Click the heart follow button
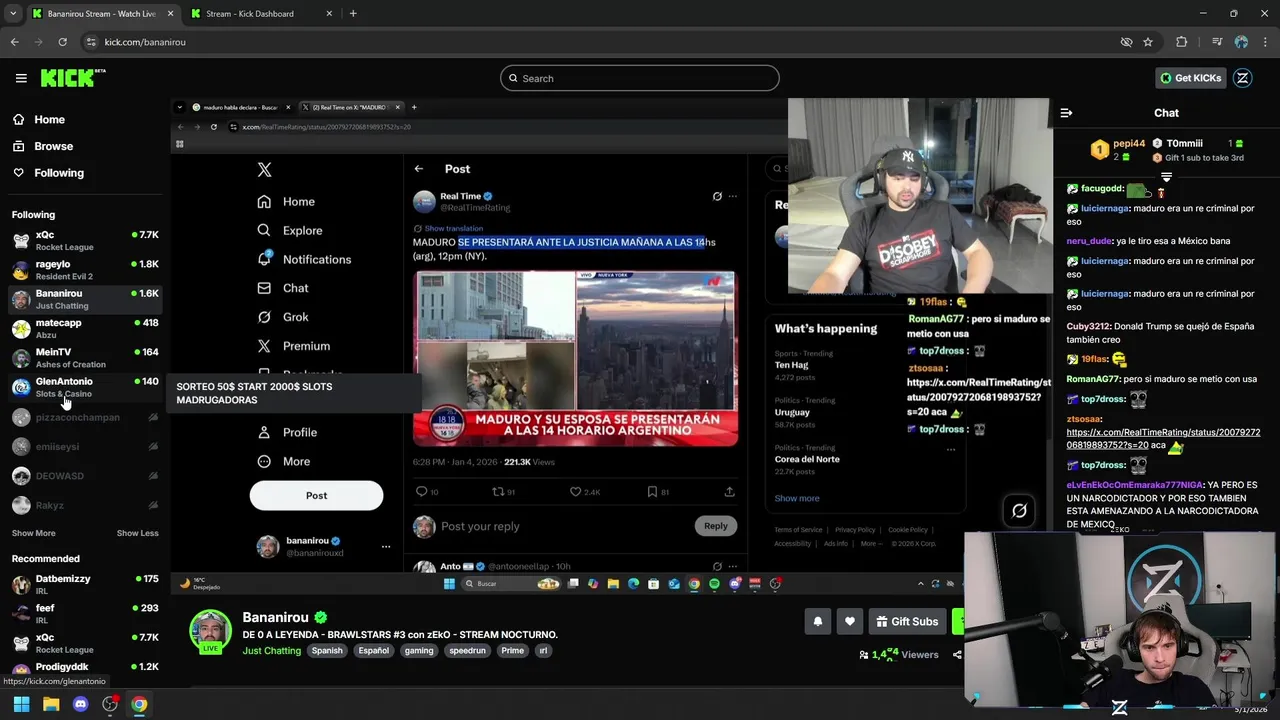Image resolution: width=1280 pixels, height=720 pixels. (x=849, y=621)
